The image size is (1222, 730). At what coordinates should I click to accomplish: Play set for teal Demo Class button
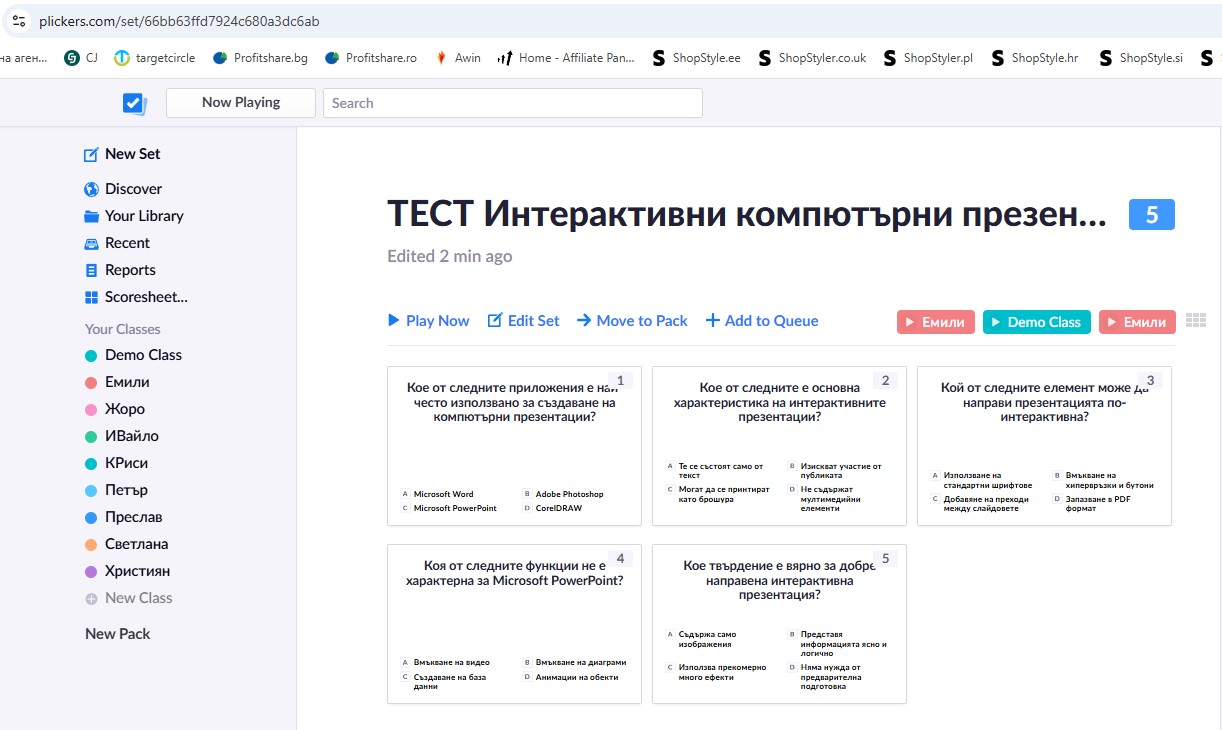click(1036, 322)
